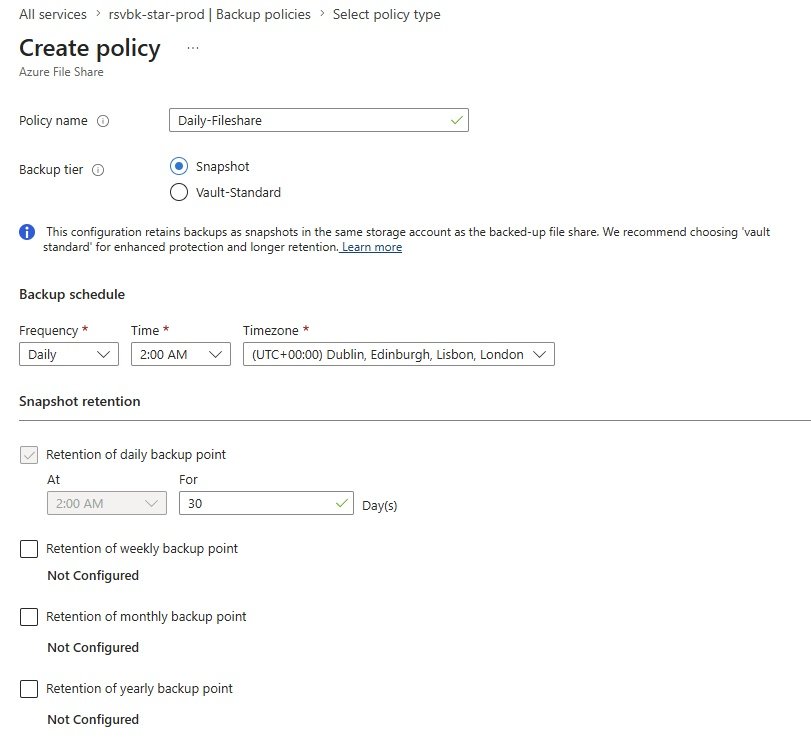Select the Snapshot backup tier
Image resolution: width=811 pixels, height=743 pixels.
coord(179,166)
